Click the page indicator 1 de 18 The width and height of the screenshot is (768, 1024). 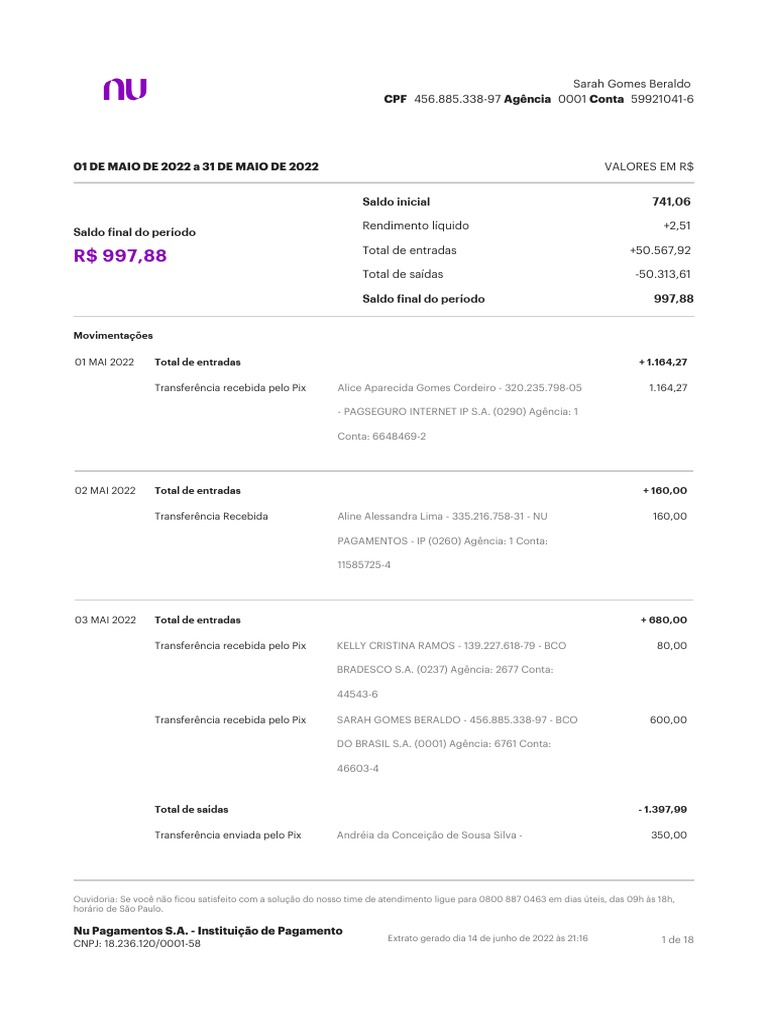tap(677, 940)
